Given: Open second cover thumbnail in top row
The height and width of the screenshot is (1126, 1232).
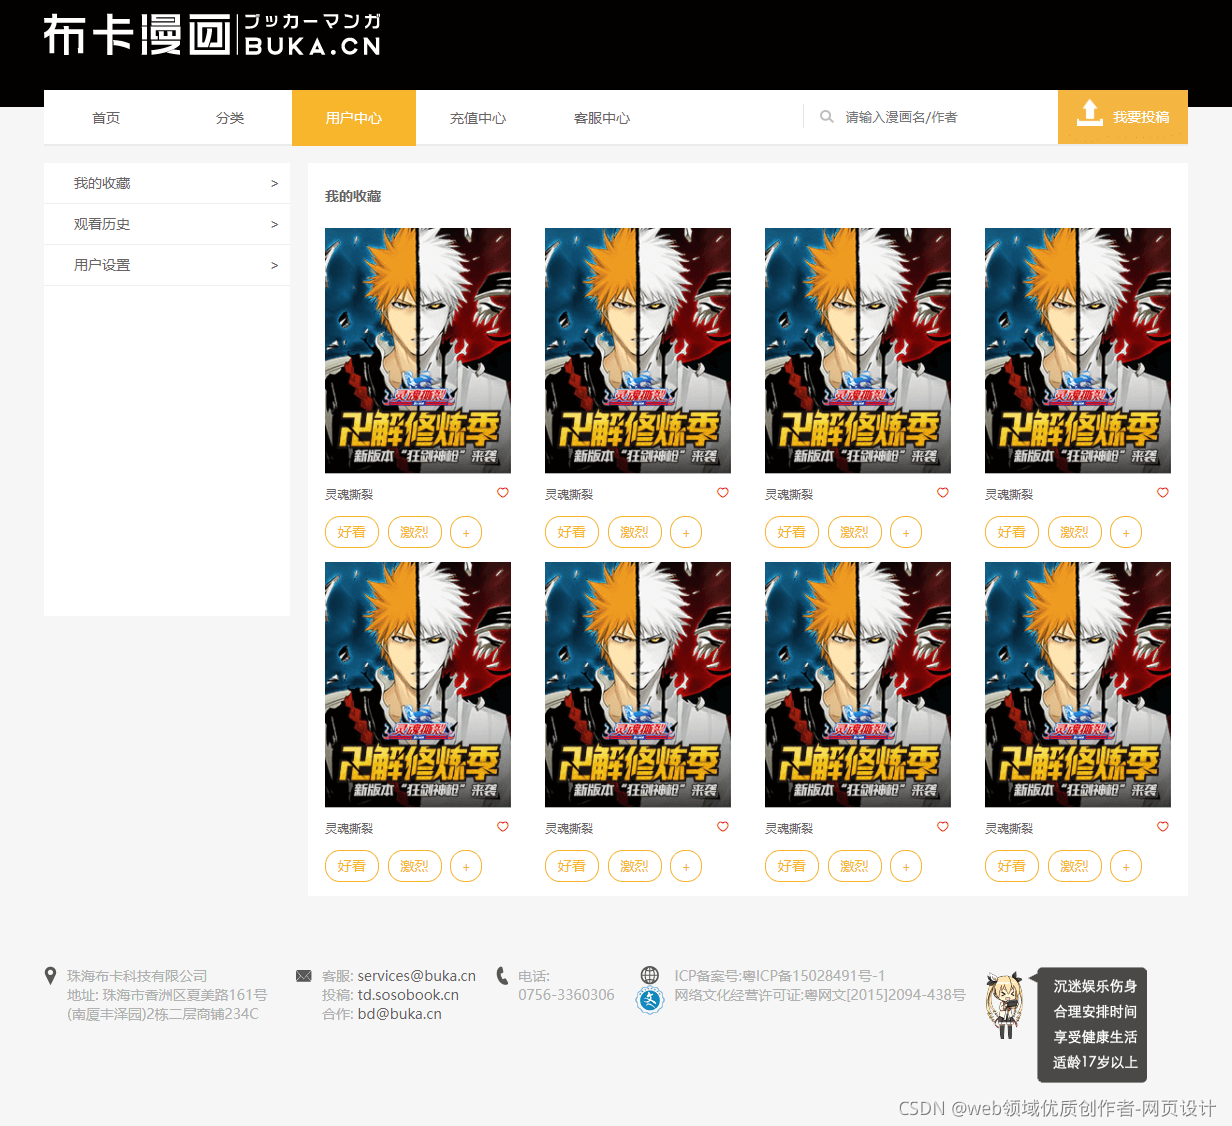Looking at the screenshot, I should coord(638,350).
